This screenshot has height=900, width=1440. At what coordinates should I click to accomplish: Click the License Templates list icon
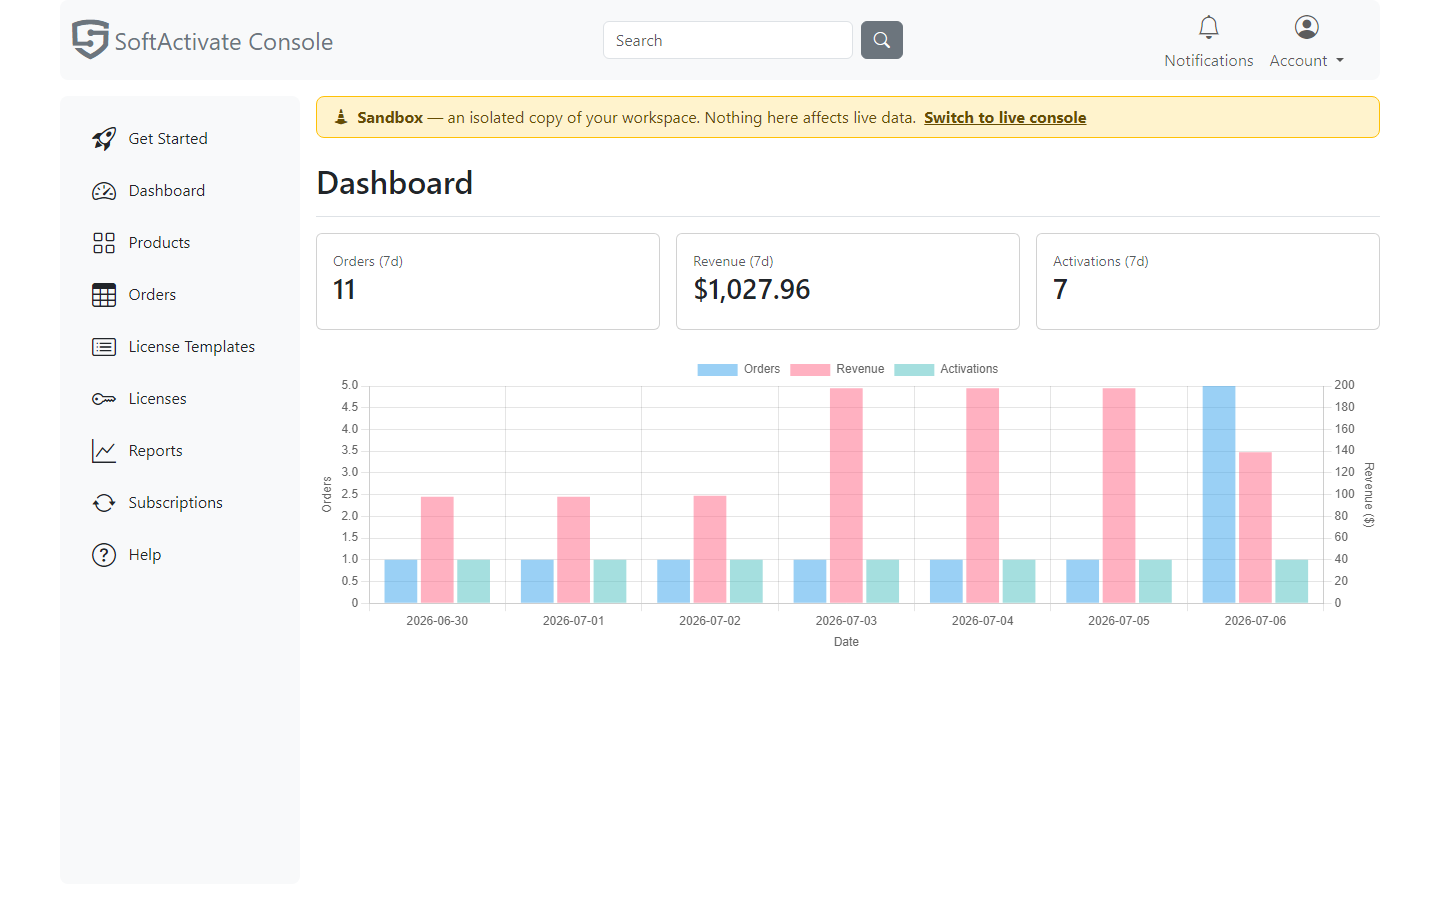(104, 347)
